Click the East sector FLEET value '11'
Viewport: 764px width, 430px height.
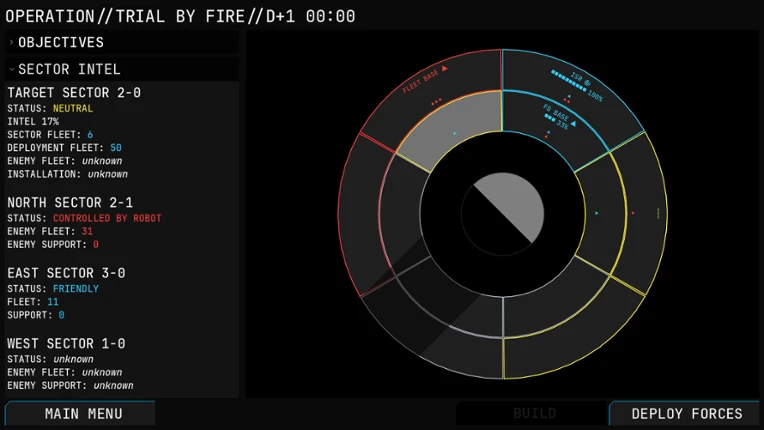pos(53,301)
